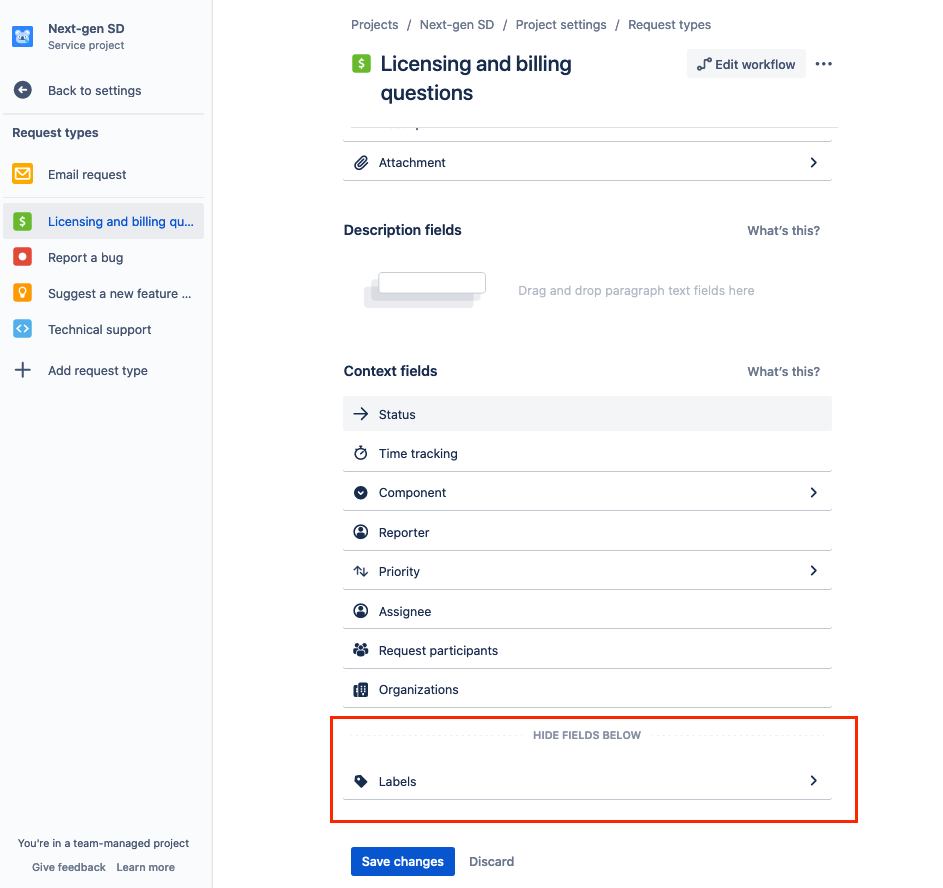
Task: Open the Project settings breadcrumb link
Action: coord(561,25)
